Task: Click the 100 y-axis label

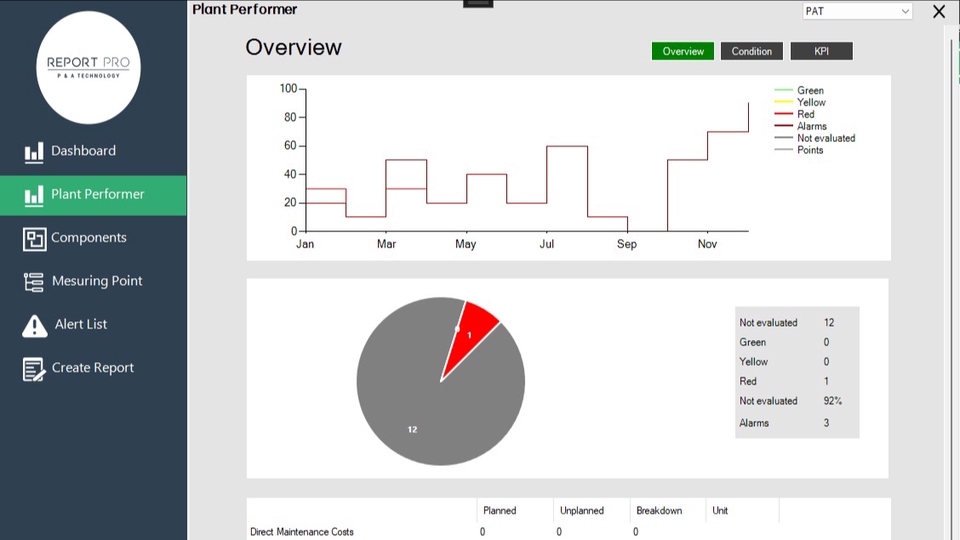Action: (288, 89)
